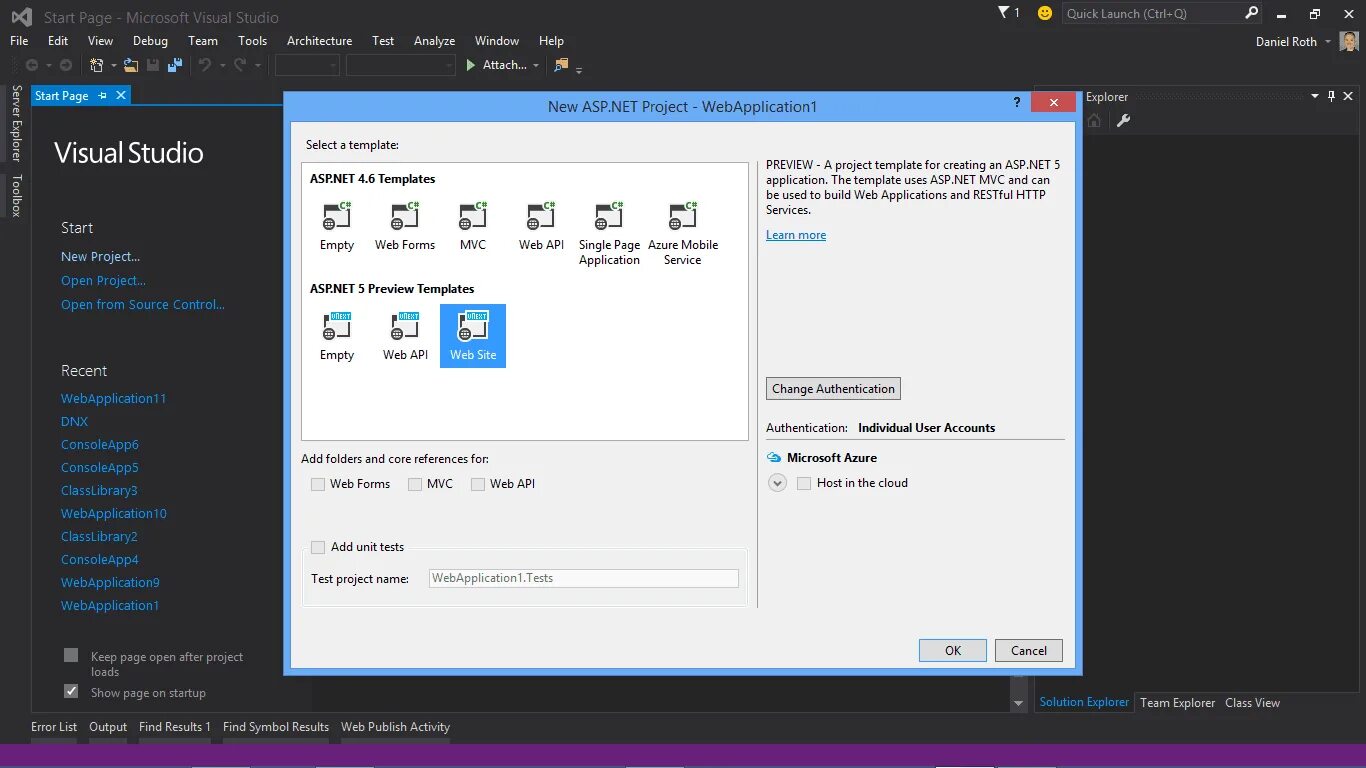Image resolution: width=1366 pixels, height=768 pixels.
Task: Click the Navigate Forward arrow icon
Action: 66,65
